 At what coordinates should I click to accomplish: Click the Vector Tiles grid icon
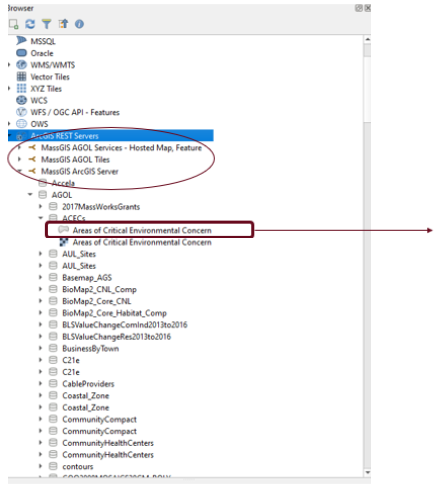tap(21, 76)
